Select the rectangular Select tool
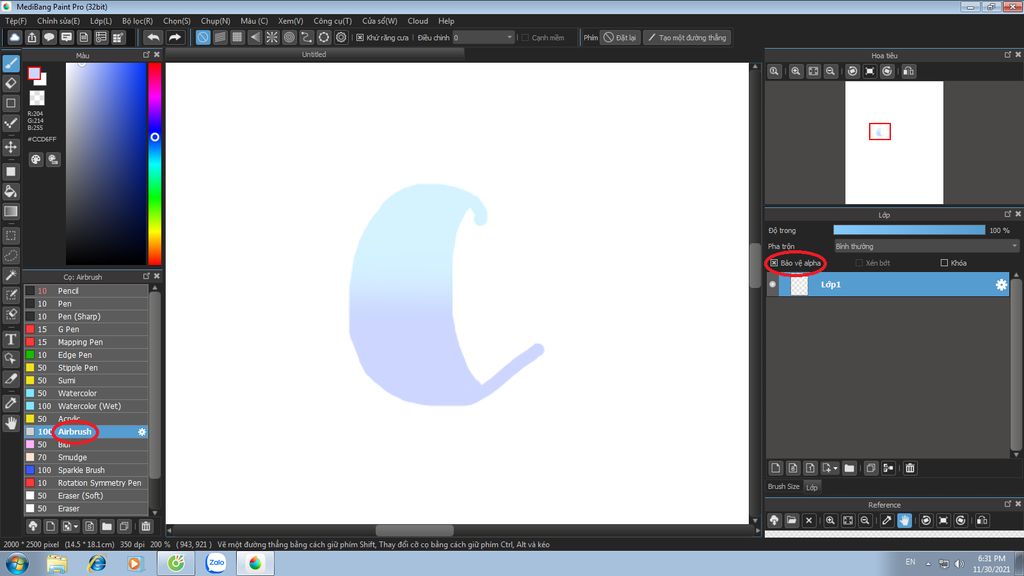The width and height of the screenshot is (1024, 576). 11,235
